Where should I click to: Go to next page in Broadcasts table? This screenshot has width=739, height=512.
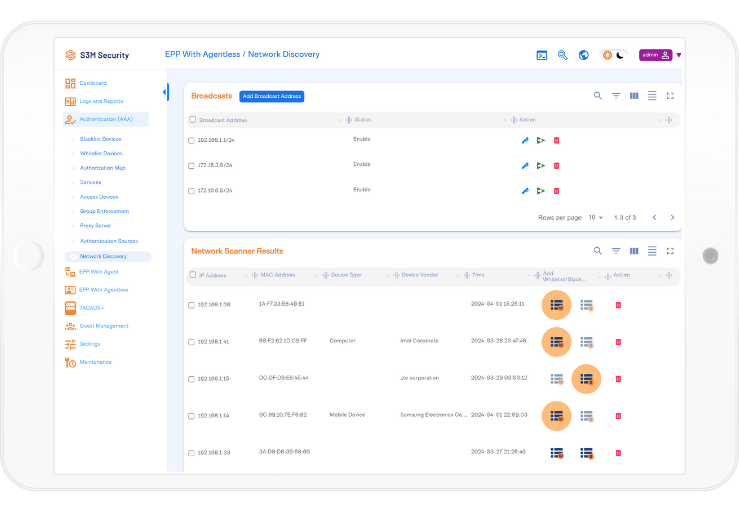coord(672,217)
